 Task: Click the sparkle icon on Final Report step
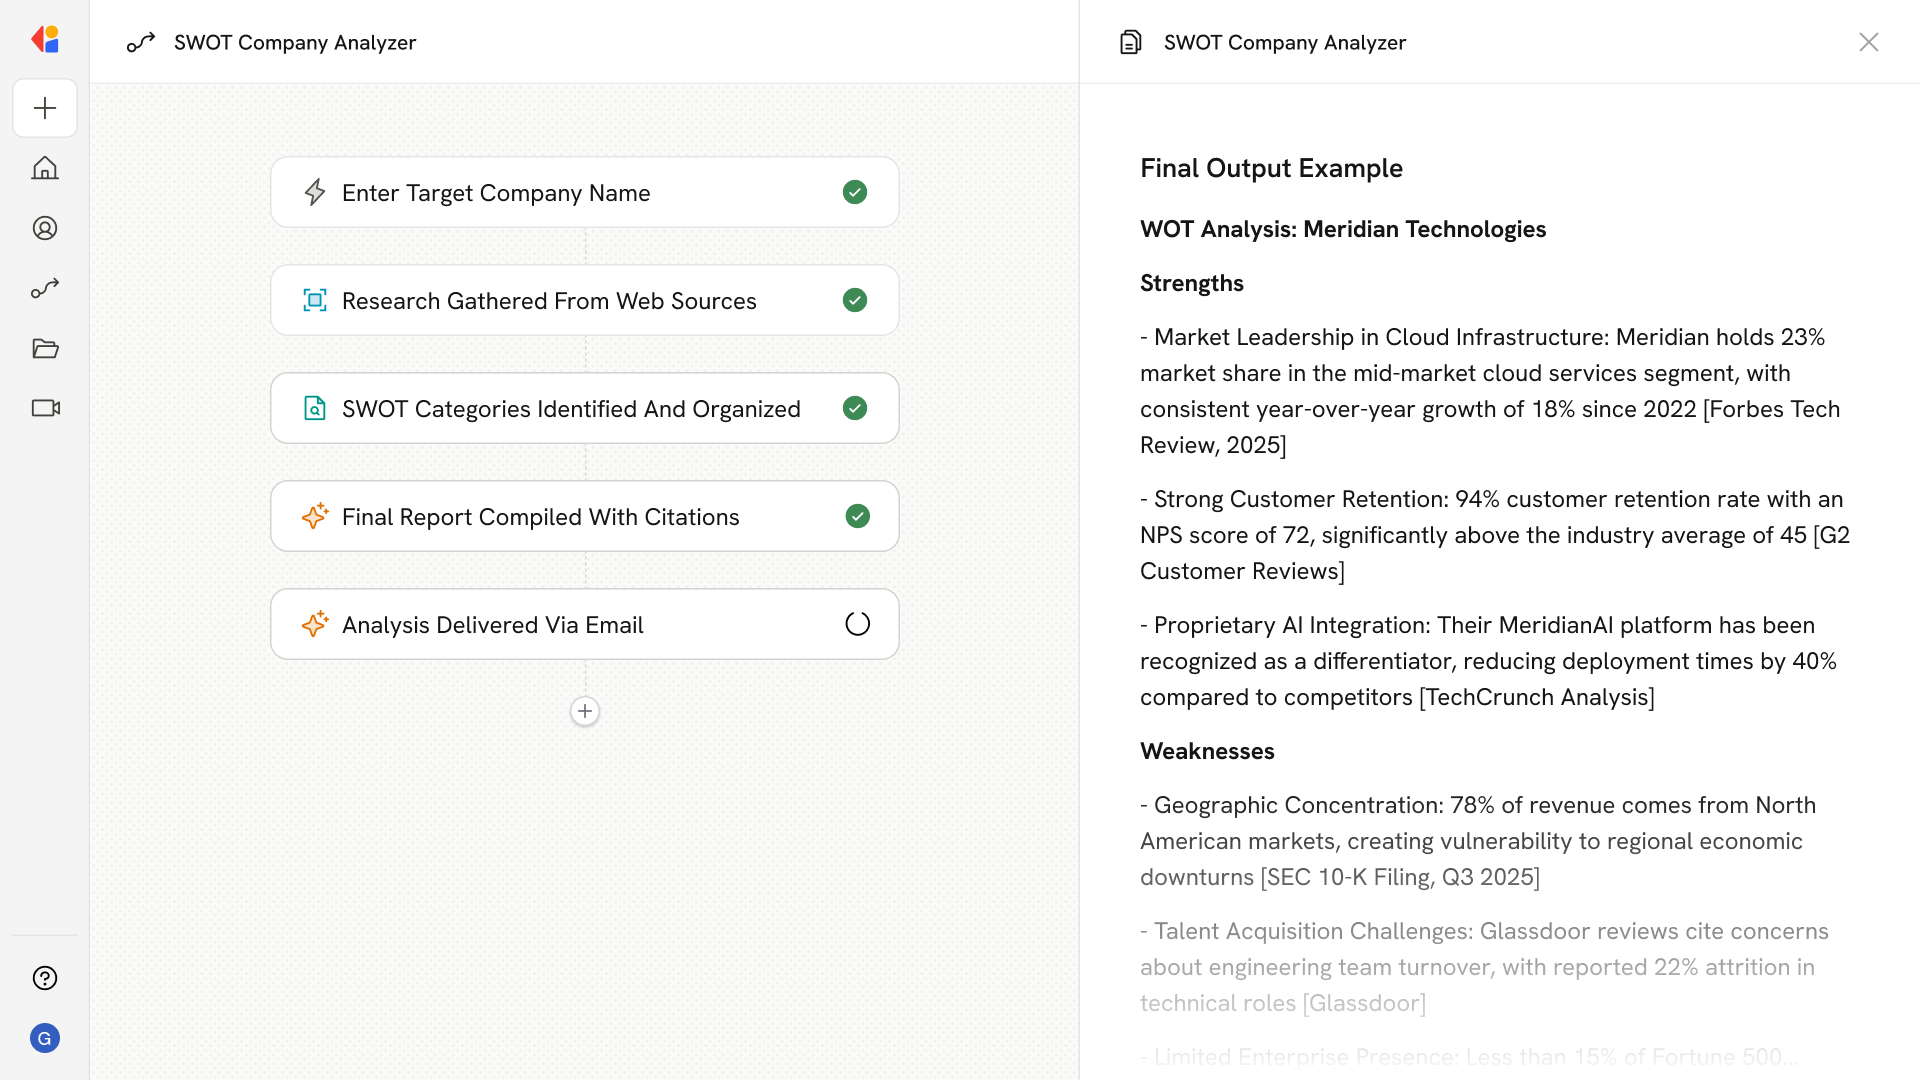click(x=315, y=516)
